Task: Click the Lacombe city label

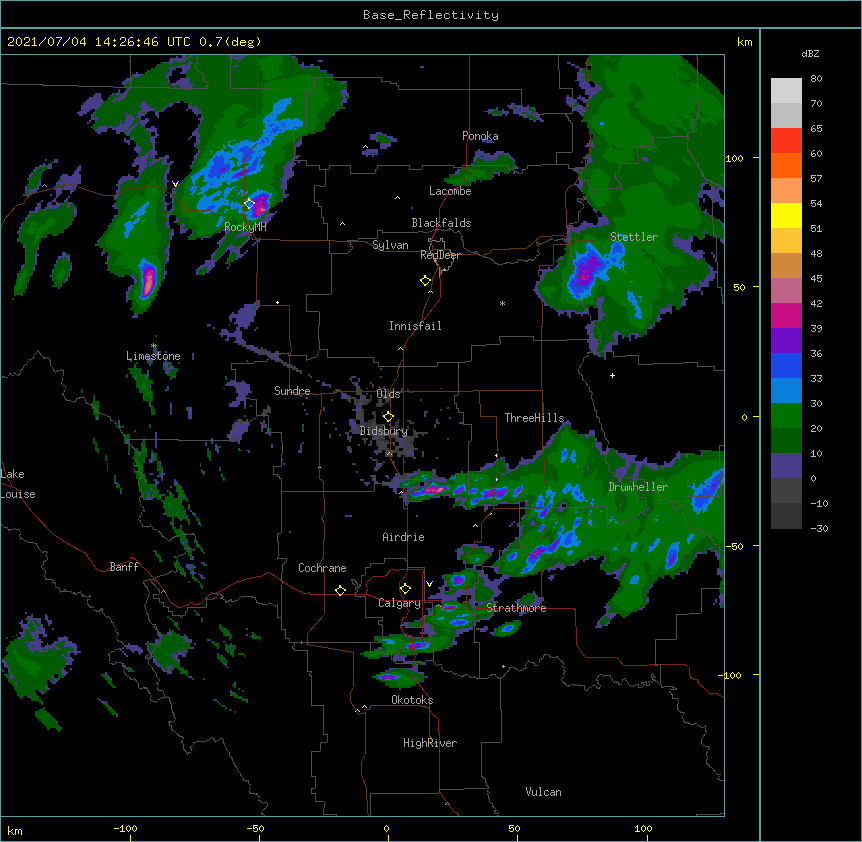Action: [x=450, y=191]
